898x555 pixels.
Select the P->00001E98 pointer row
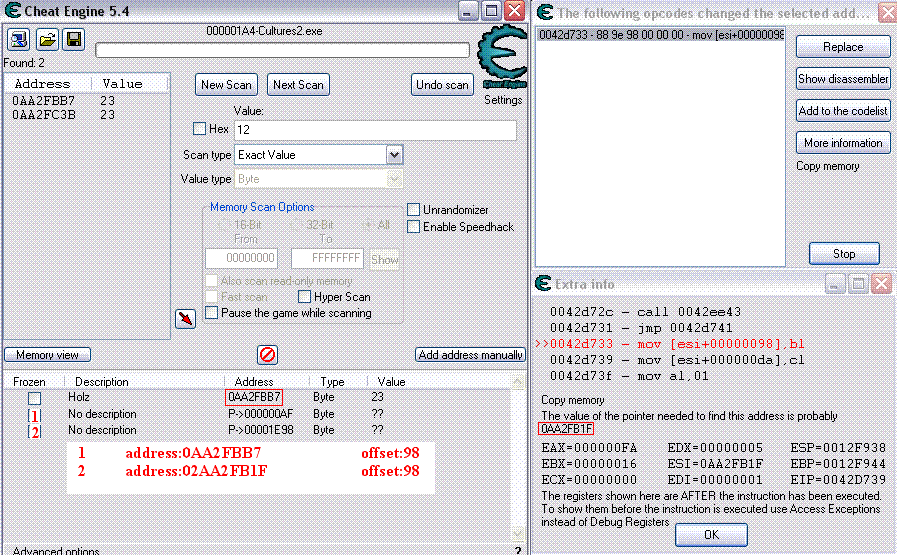258,430
